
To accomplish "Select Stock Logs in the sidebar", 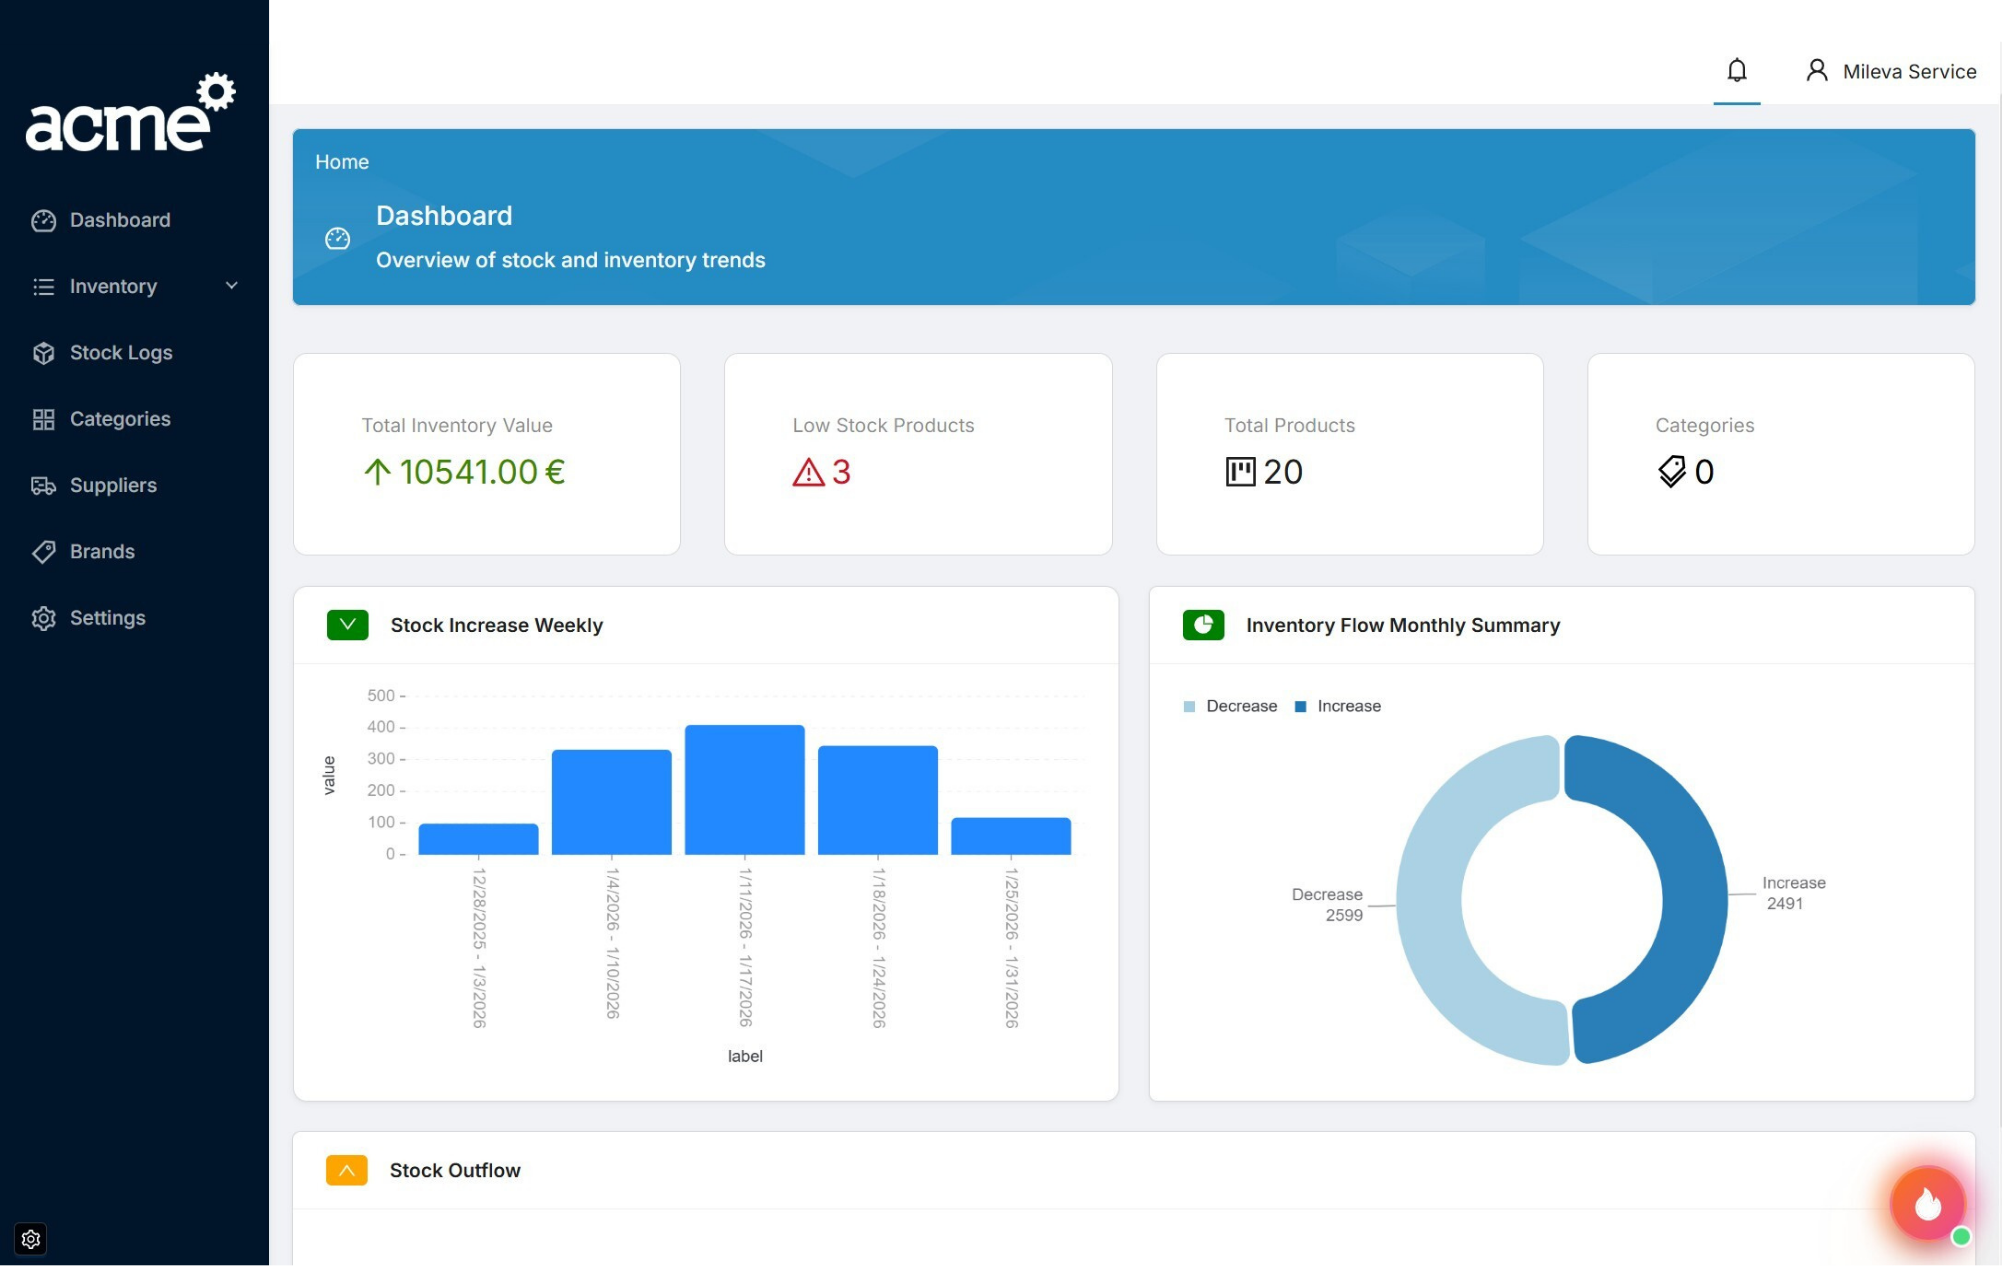I will tap(120, 352).
